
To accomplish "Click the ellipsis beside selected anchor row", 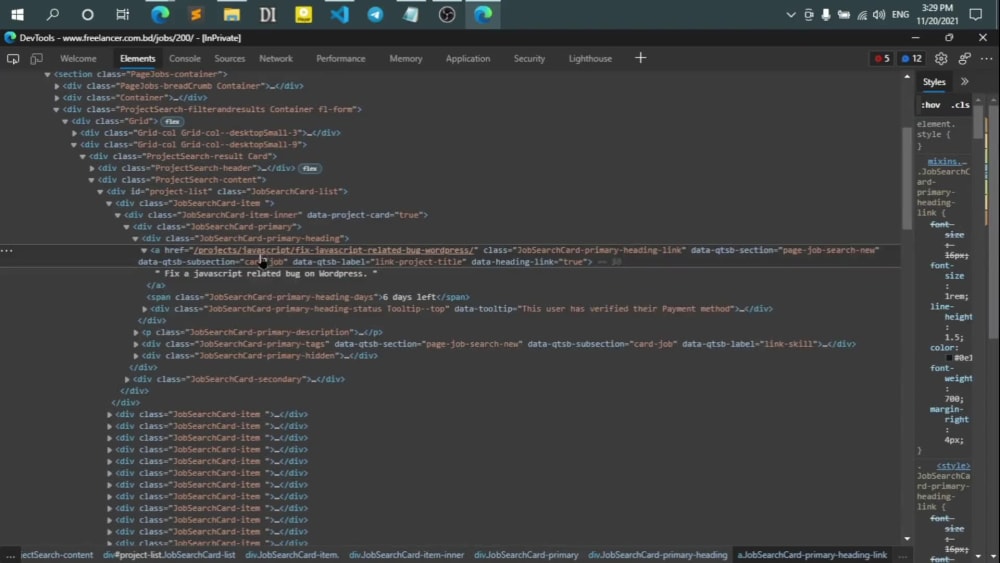I will pos(6,251).
